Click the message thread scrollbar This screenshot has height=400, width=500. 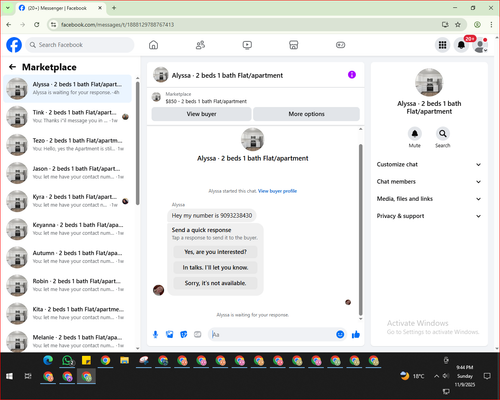point(360,229)
